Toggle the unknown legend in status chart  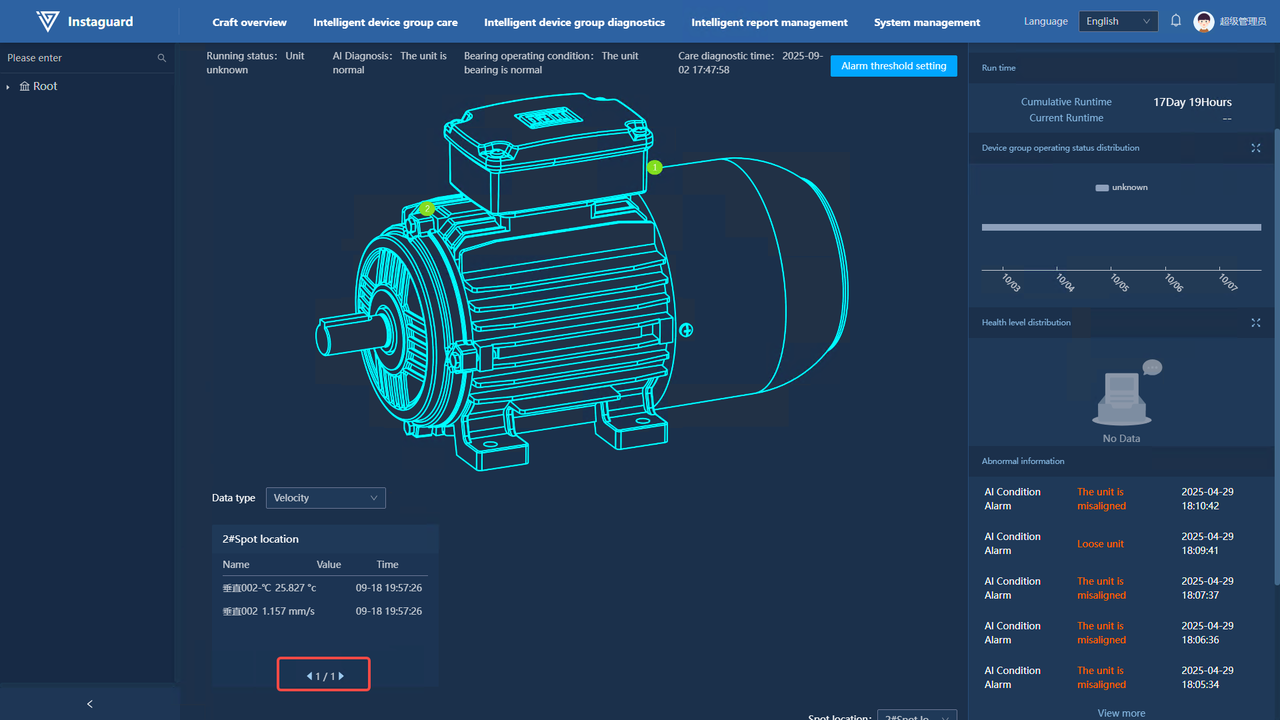(x=1121, y=188)
